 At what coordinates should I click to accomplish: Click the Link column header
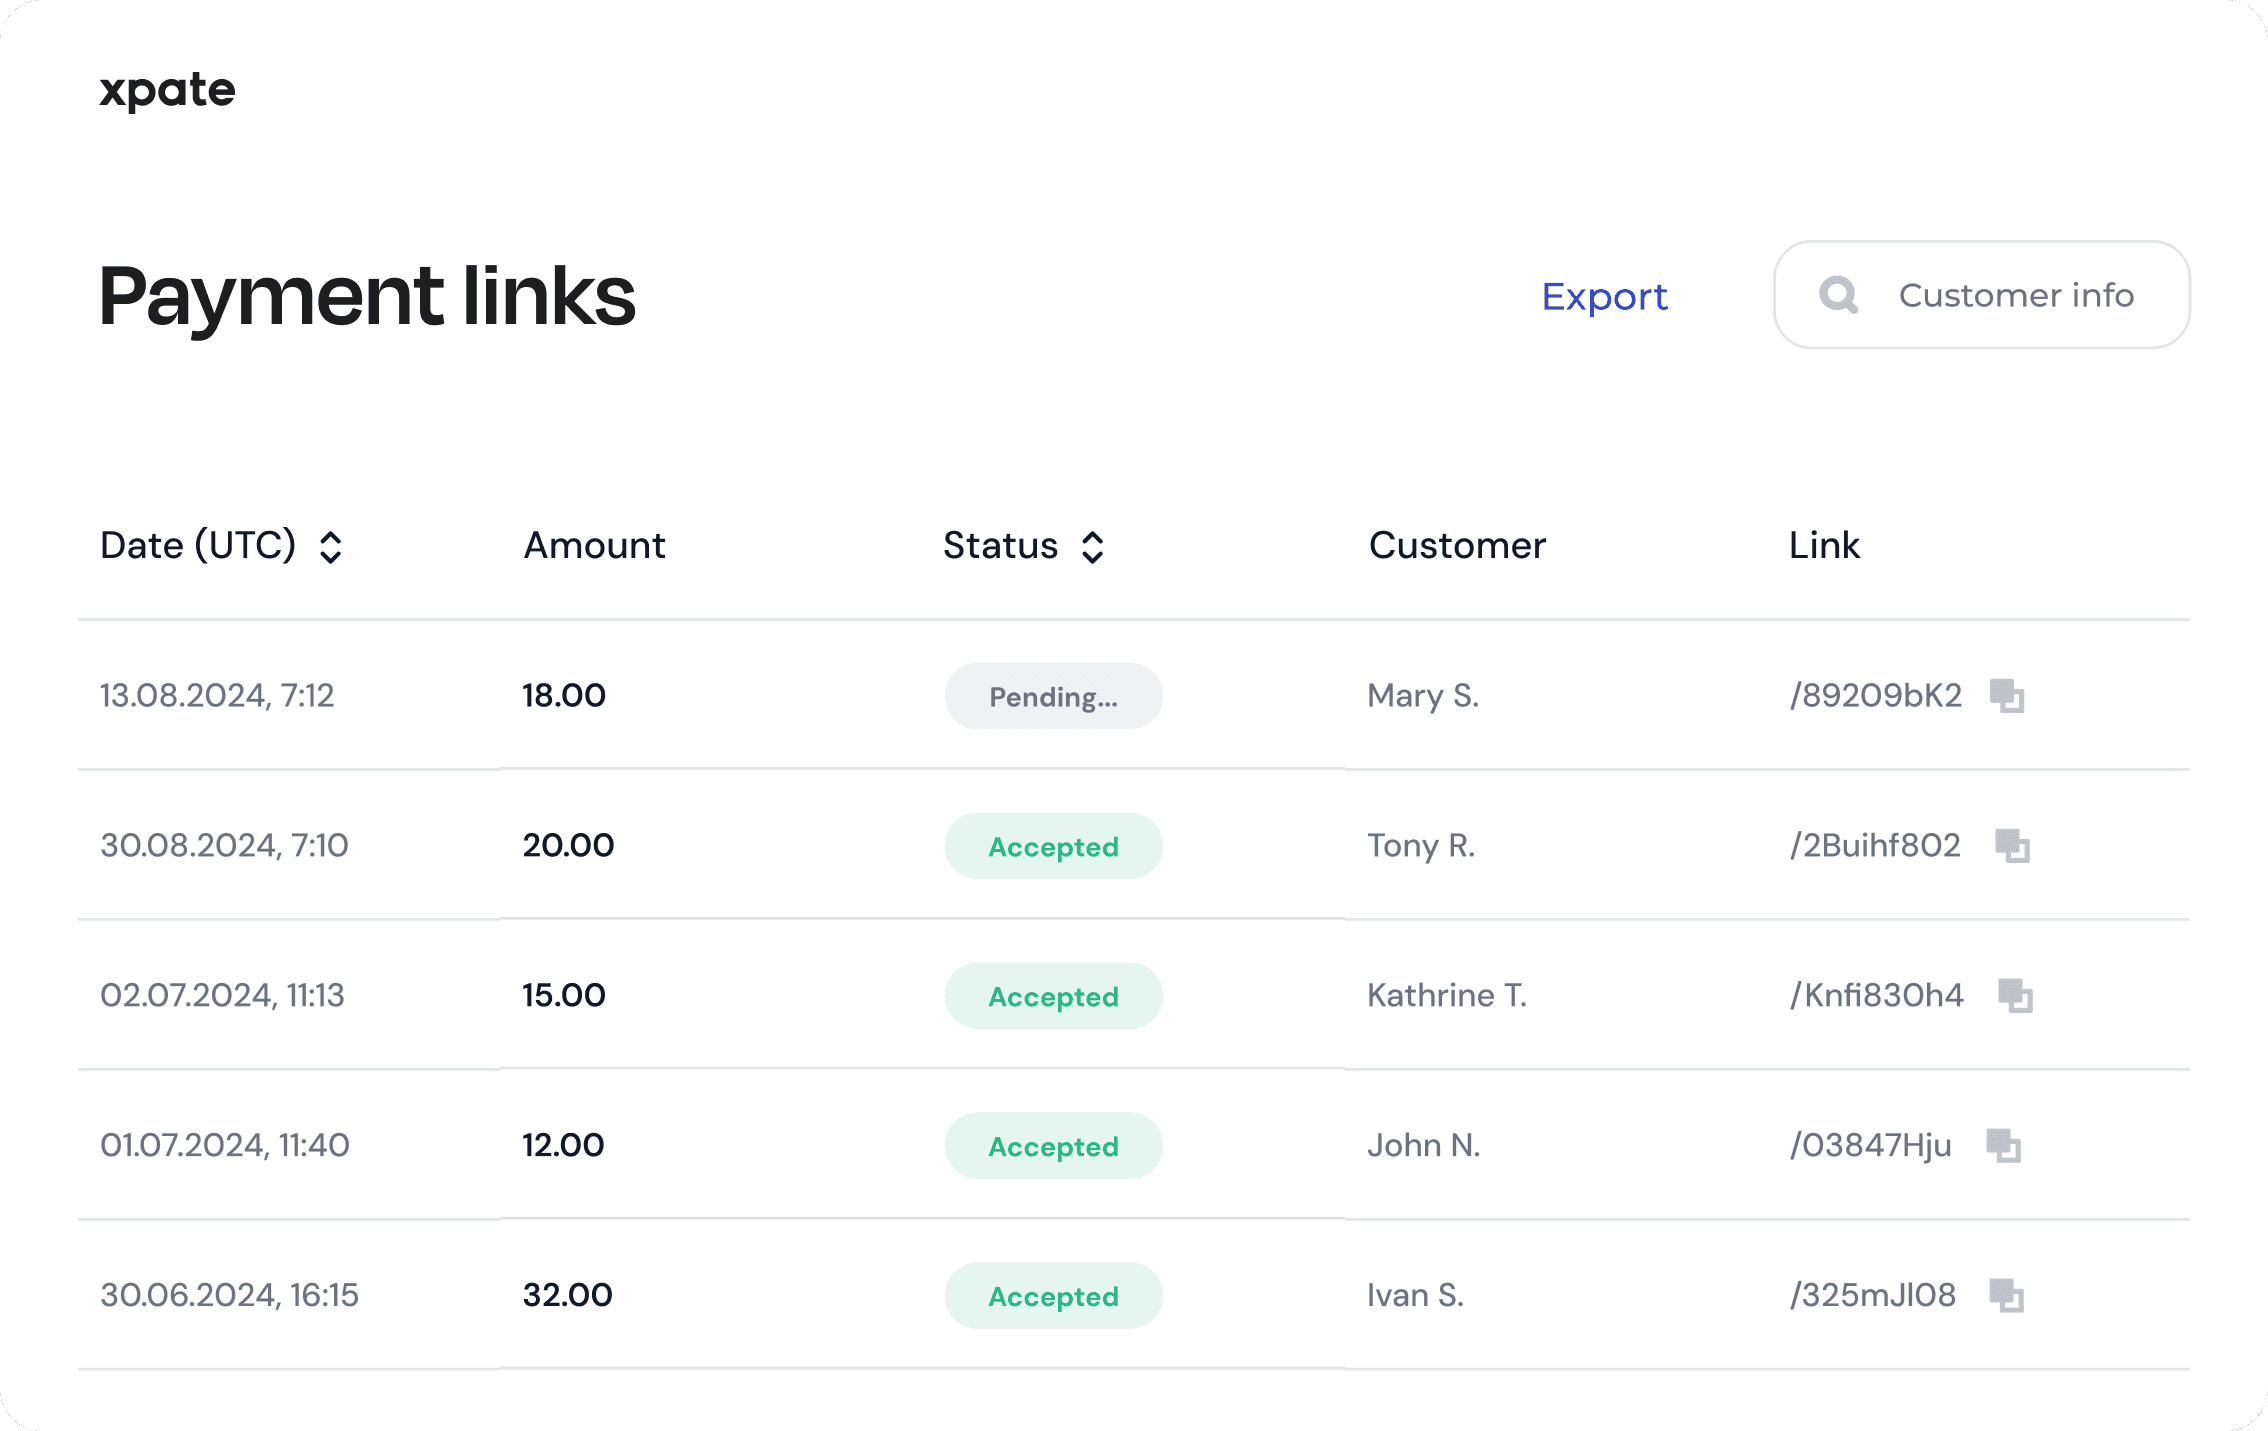[x=1824, y=546]
